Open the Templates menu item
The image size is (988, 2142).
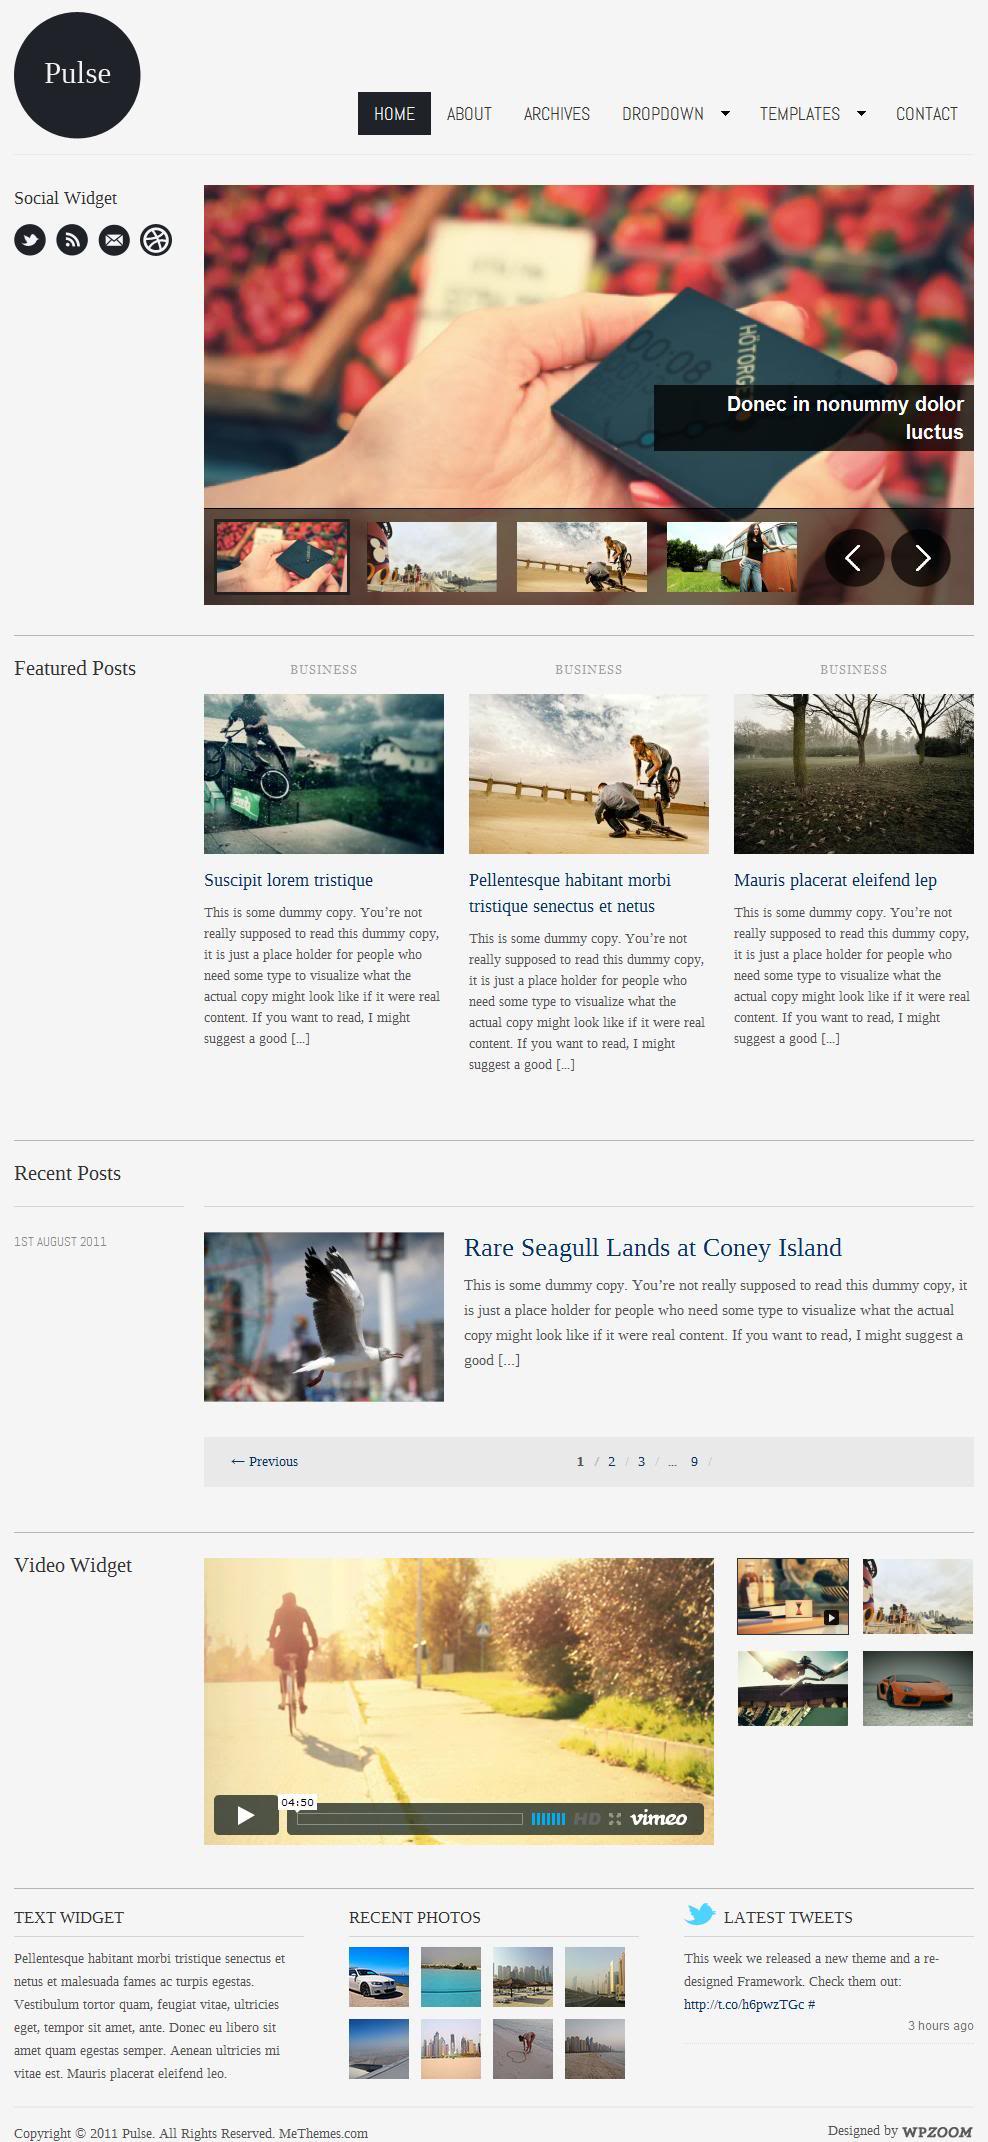click(x=800, y=114)
